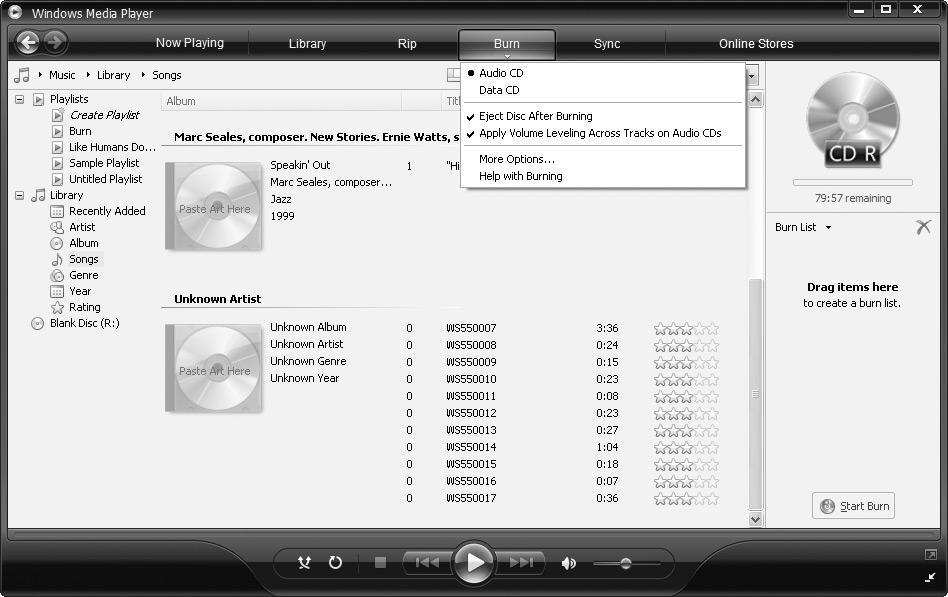Collapse the Library tree node
Image resolution: width=948 pixels, height=597 pixels.
click(19, 195)
